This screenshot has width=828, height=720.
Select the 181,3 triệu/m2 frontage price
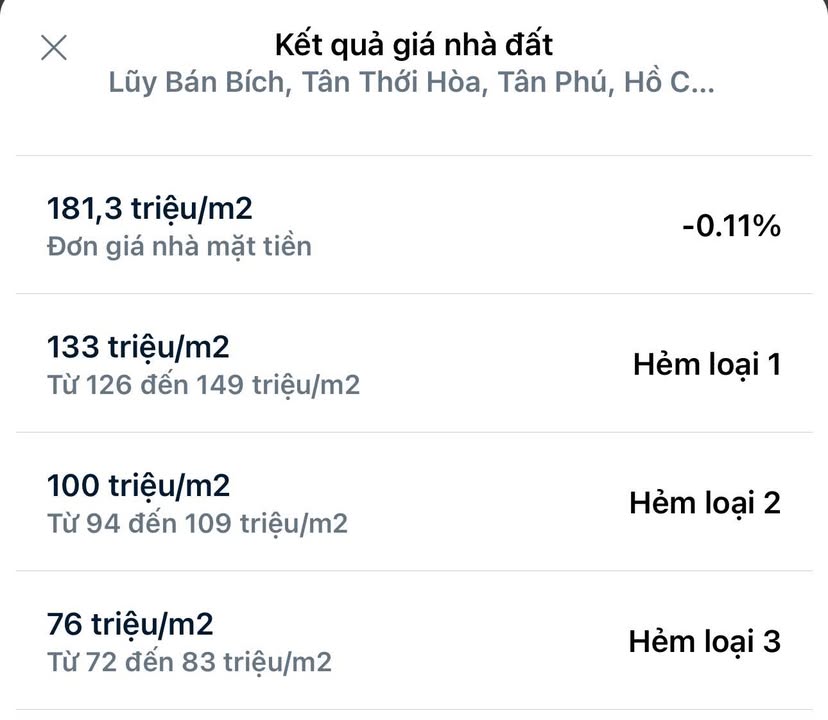coord(150,209)
